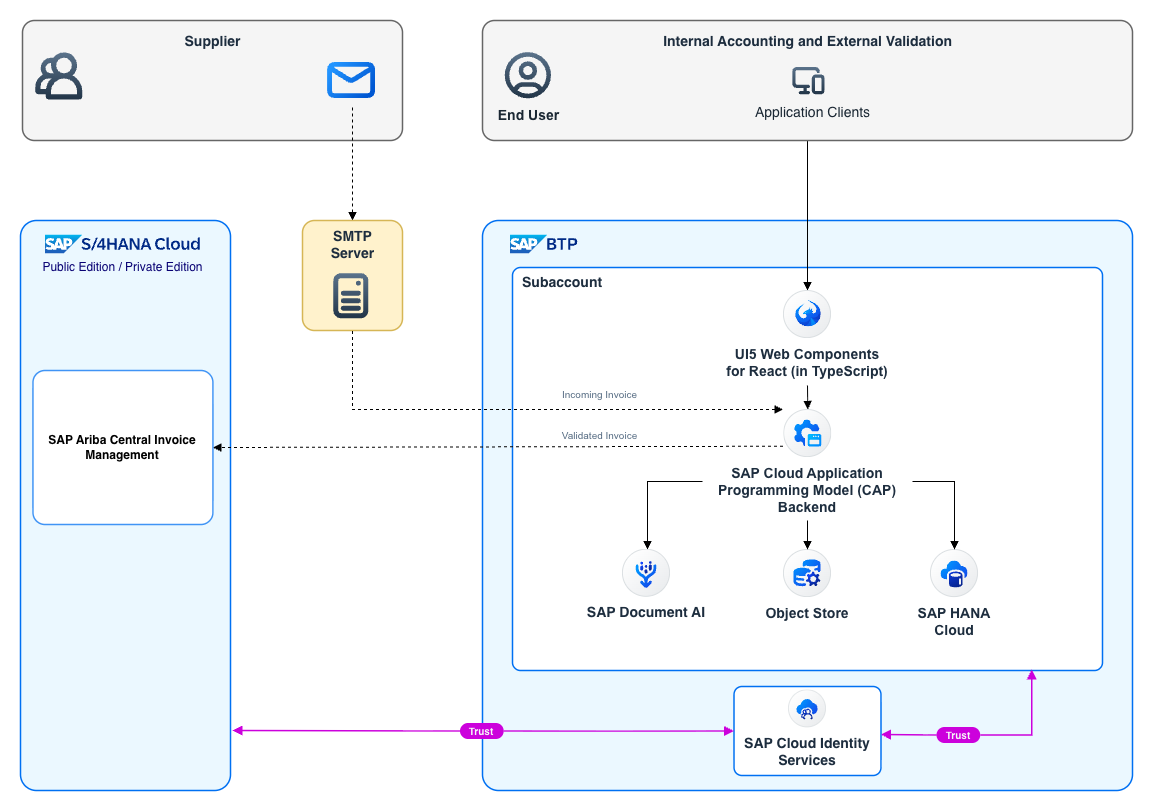Click the 'BTP' title text
The image size is (1154, 812).
562,244
